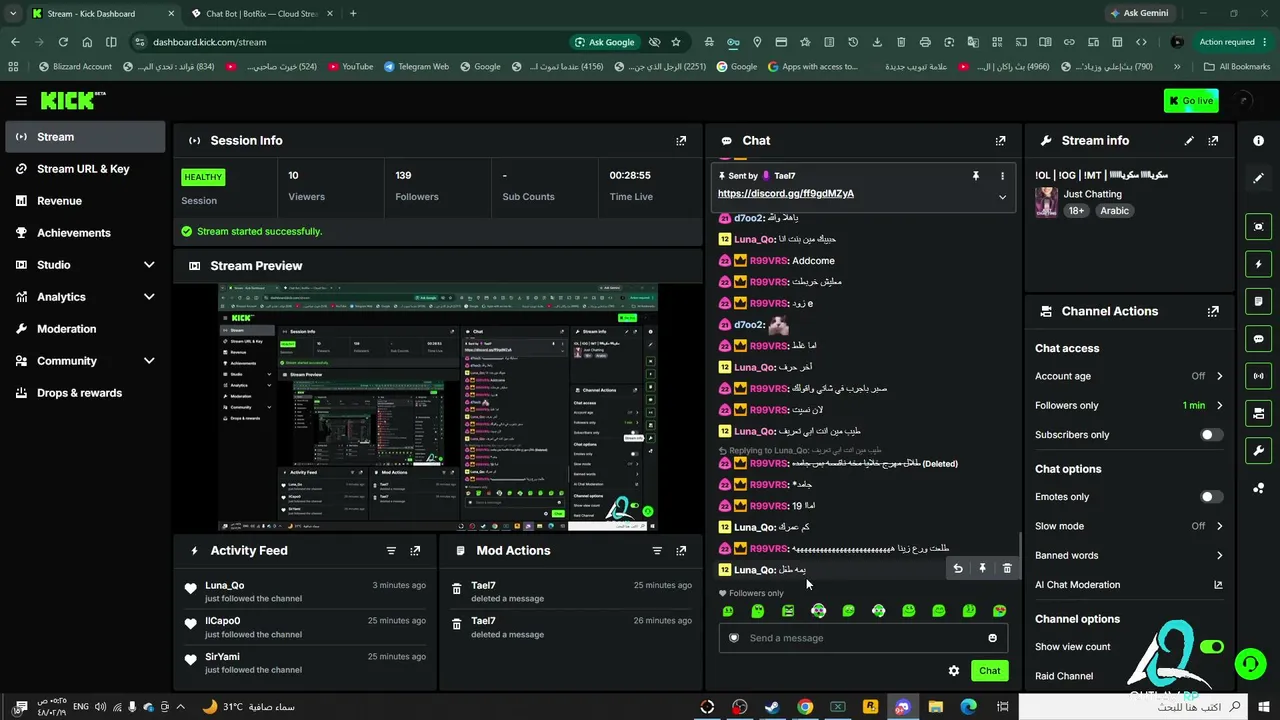Open the YouTube bookmark
This screenshot has height=720, width=1280.
coord(349,67)
